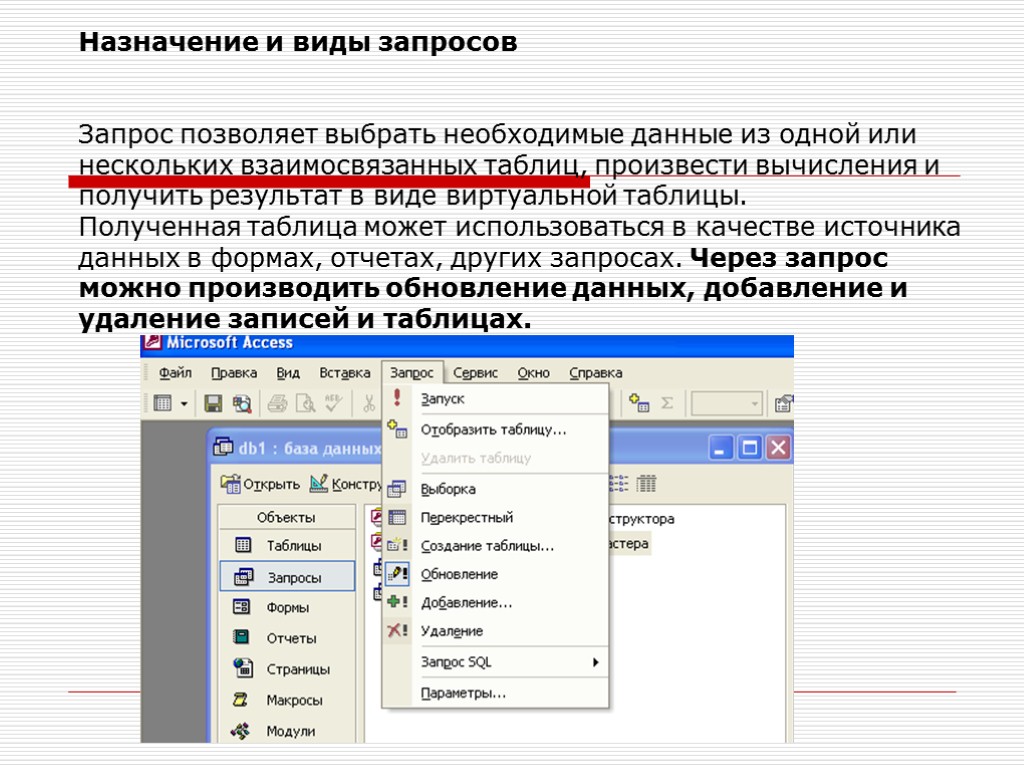Choose the Удаление query type
The height and width of the screenshot is (768, 1024).
coord(496,631)
